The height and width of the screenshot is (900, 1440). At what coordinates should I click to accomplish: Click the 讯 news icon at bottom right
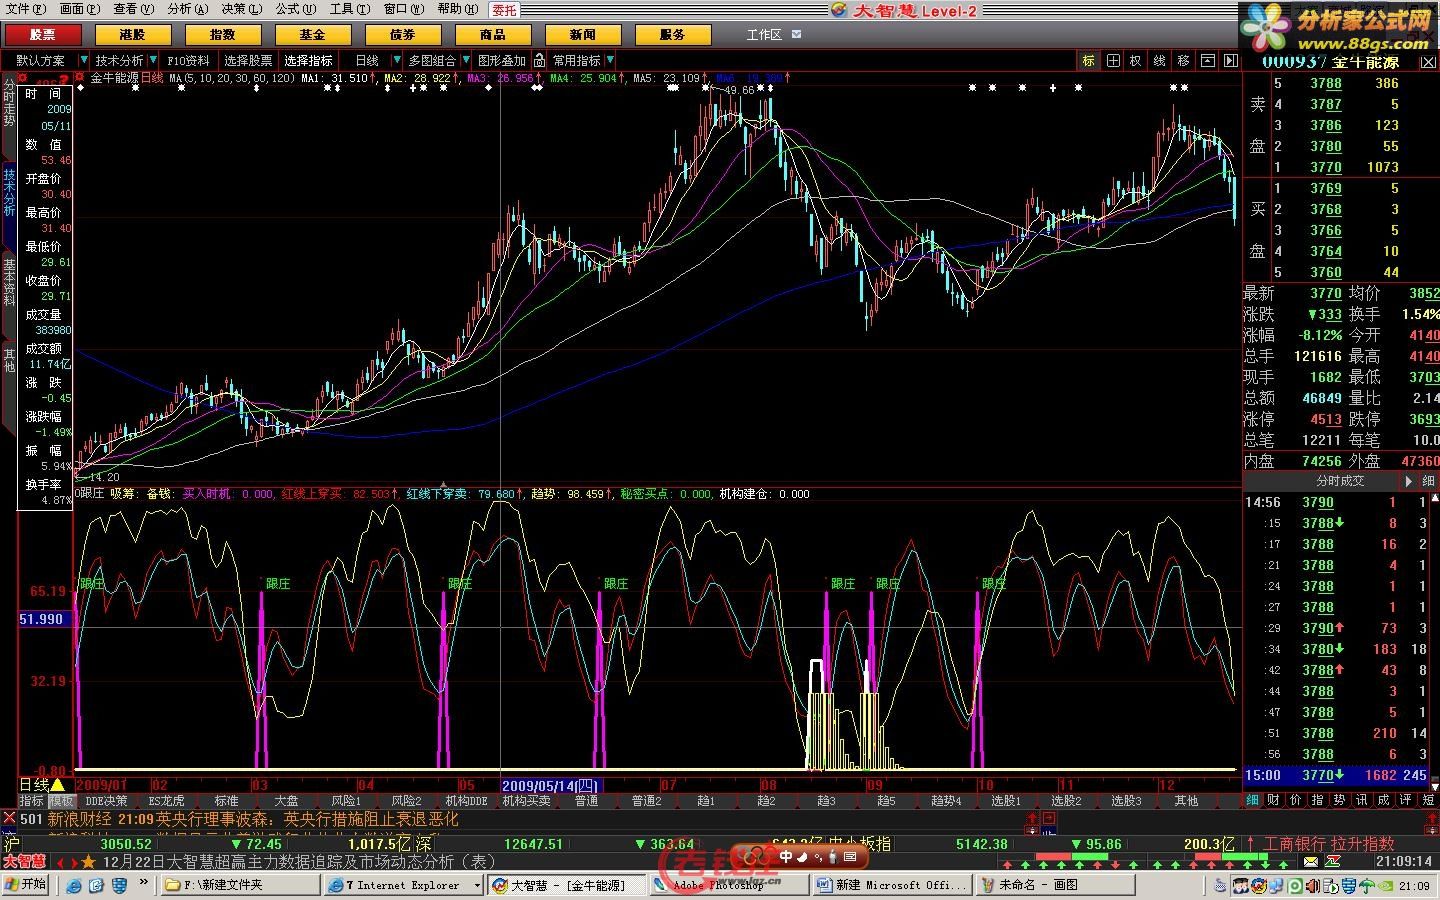point(1362,800)
